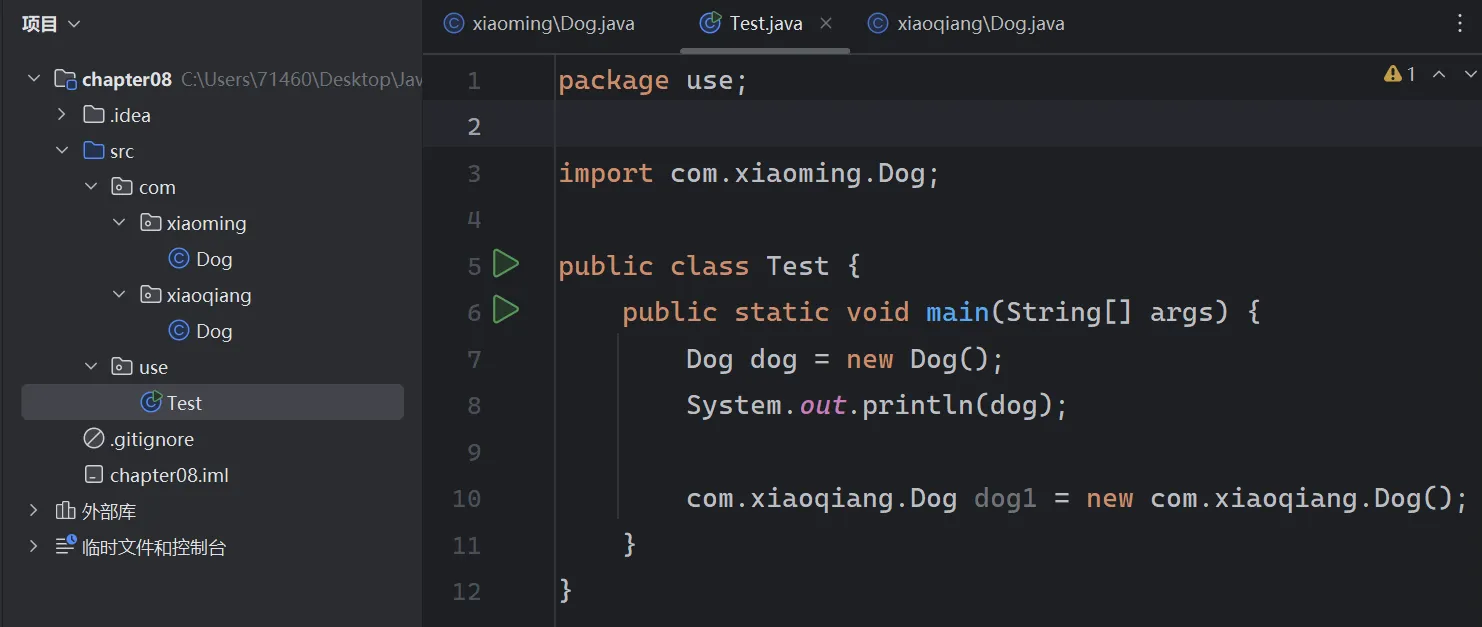
Task: Switch to the xiaoqiang\Dog.java tab
Action: tap(979, 24)
